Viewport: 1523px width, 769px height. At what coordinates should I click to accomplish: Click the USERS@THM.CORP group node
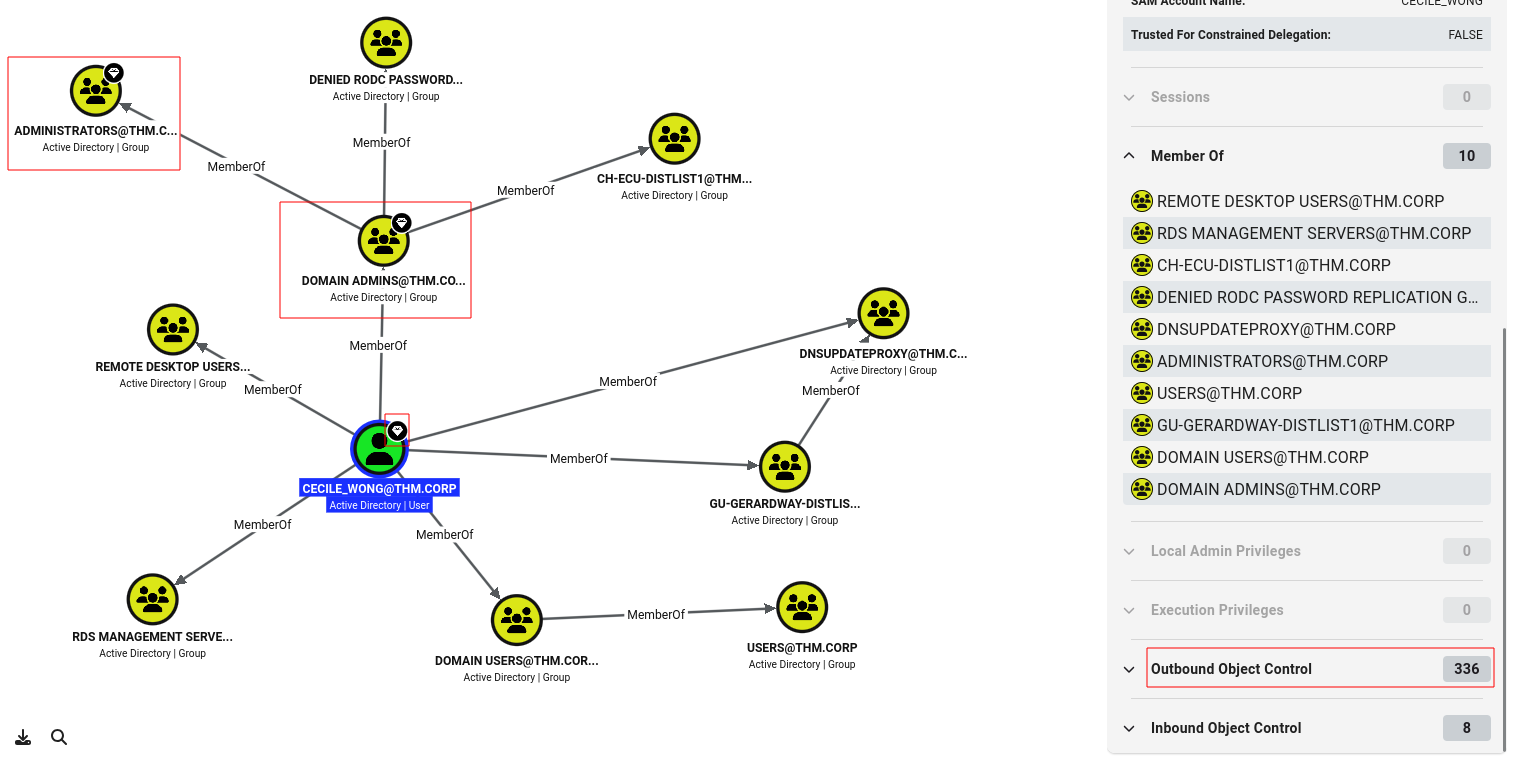point(802,607)
